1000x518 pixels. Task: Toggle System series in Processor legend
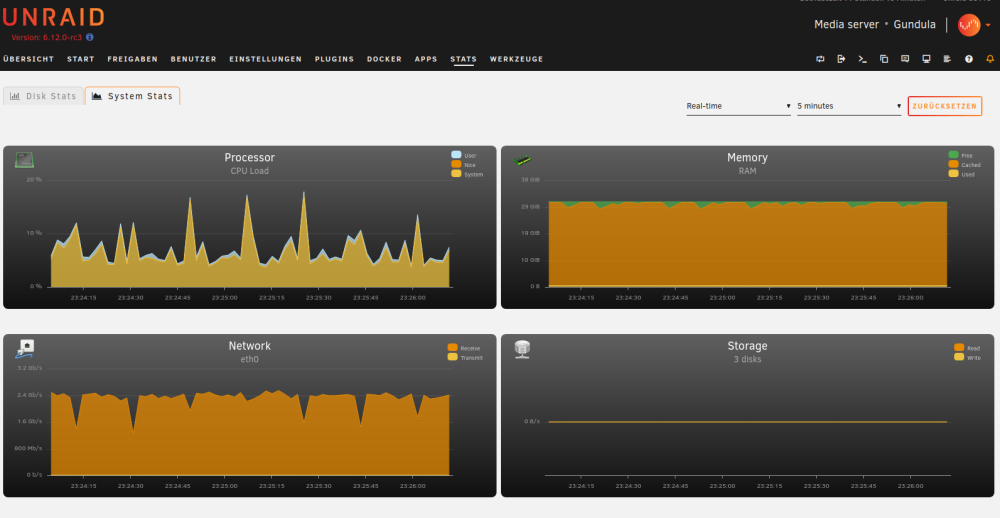pyautogui.click(x=467, y=174)
